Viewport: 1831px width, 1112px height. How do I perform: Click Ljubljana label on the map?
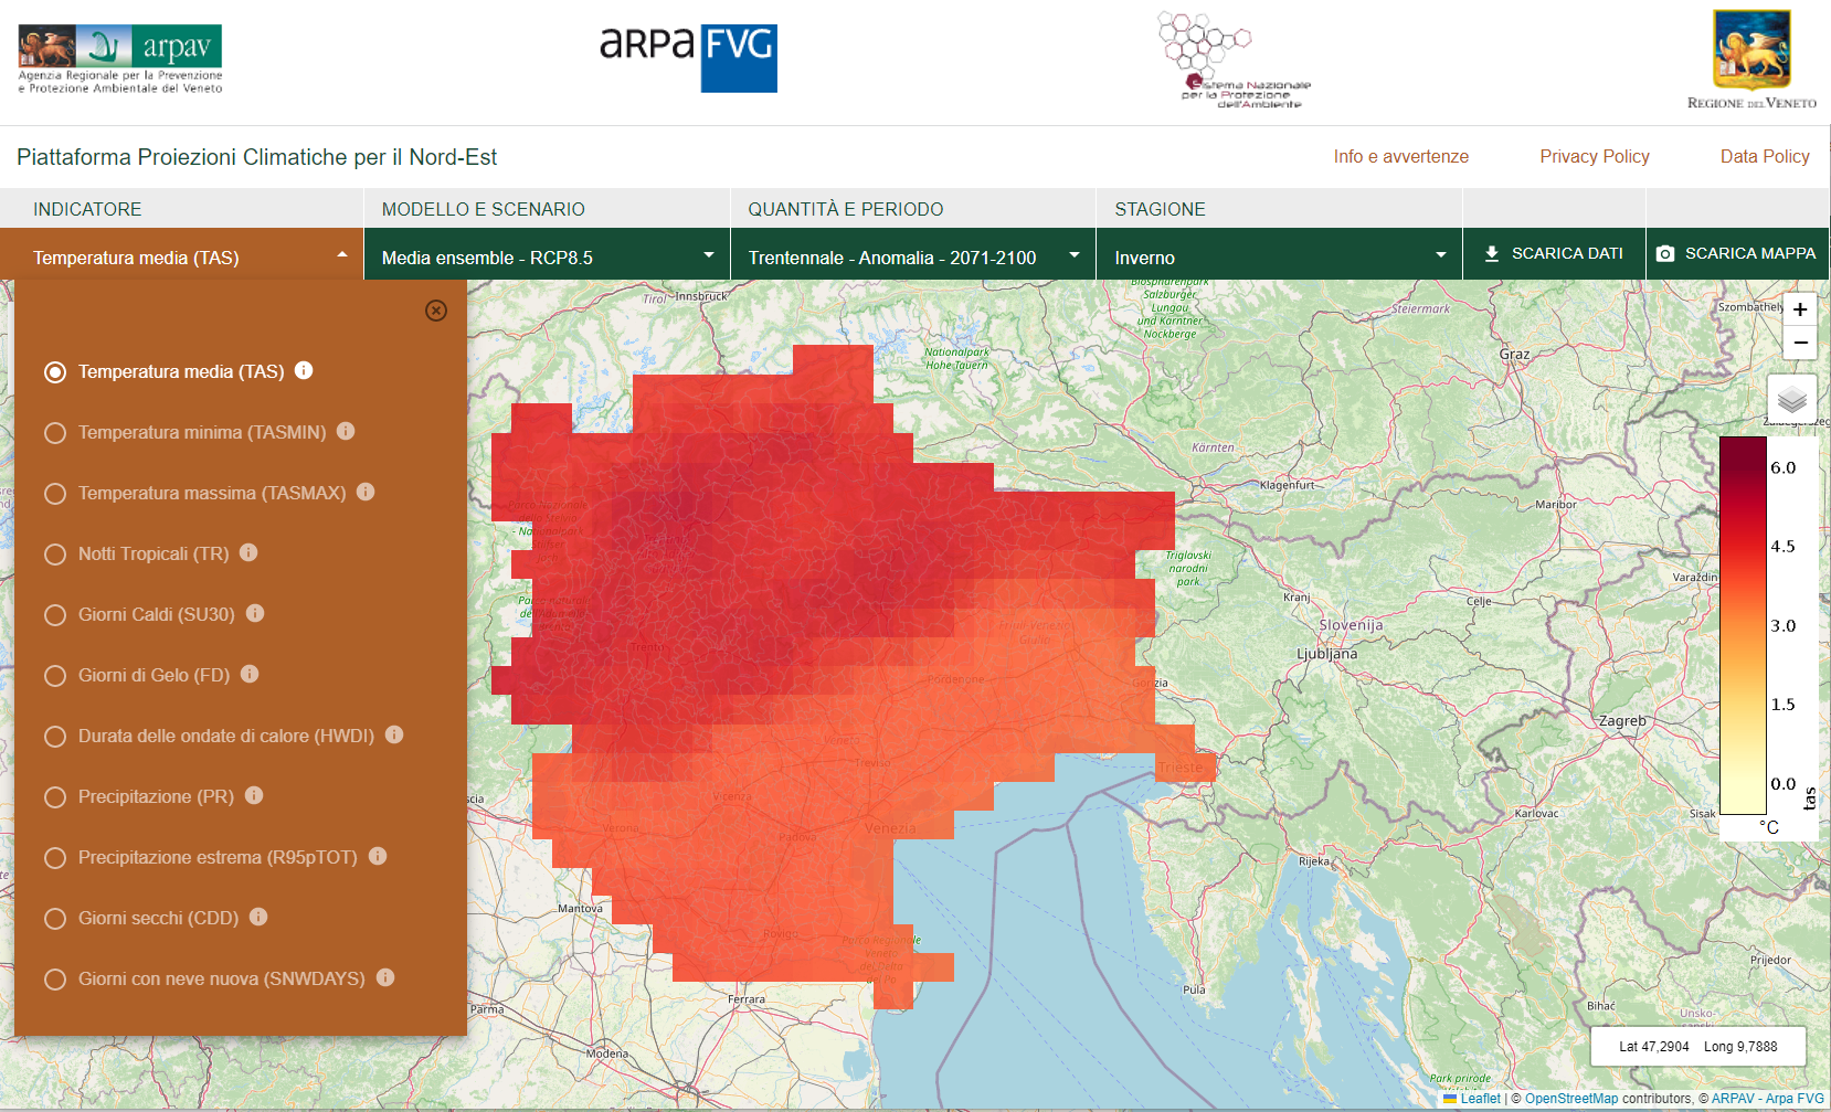coord(1327,653)
